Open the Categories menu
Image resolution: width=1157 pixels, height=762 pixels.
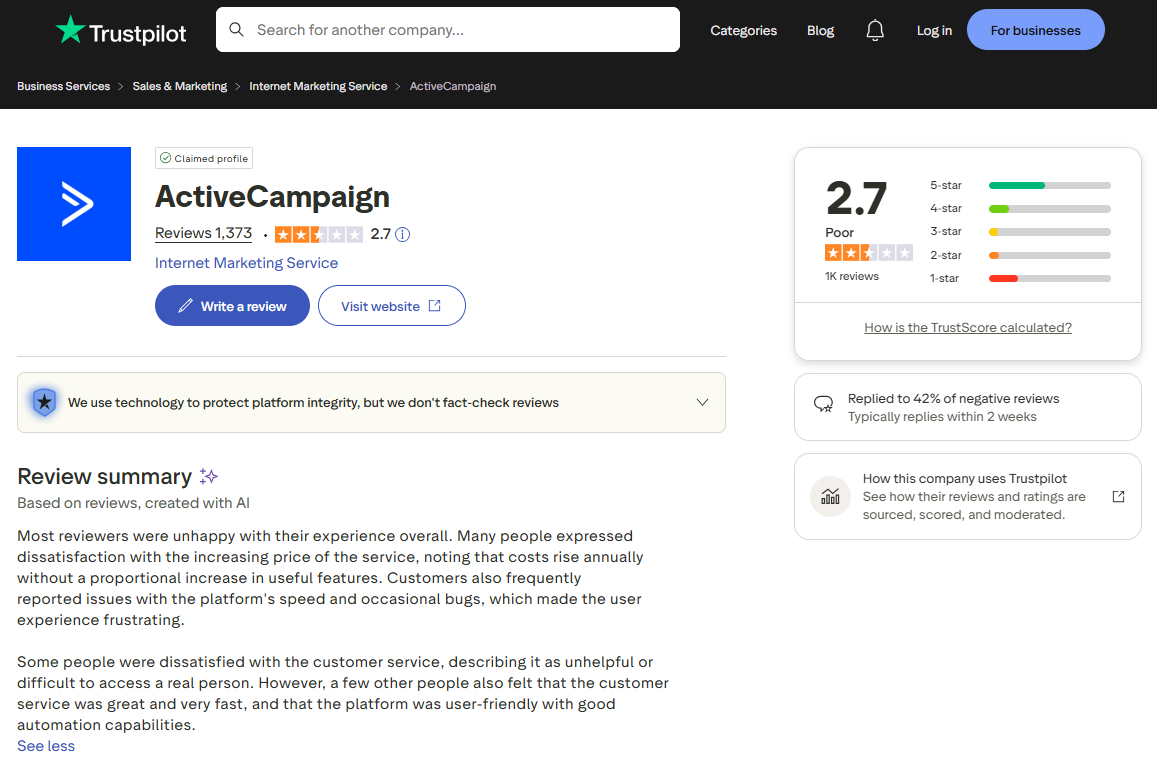[743, 31]
